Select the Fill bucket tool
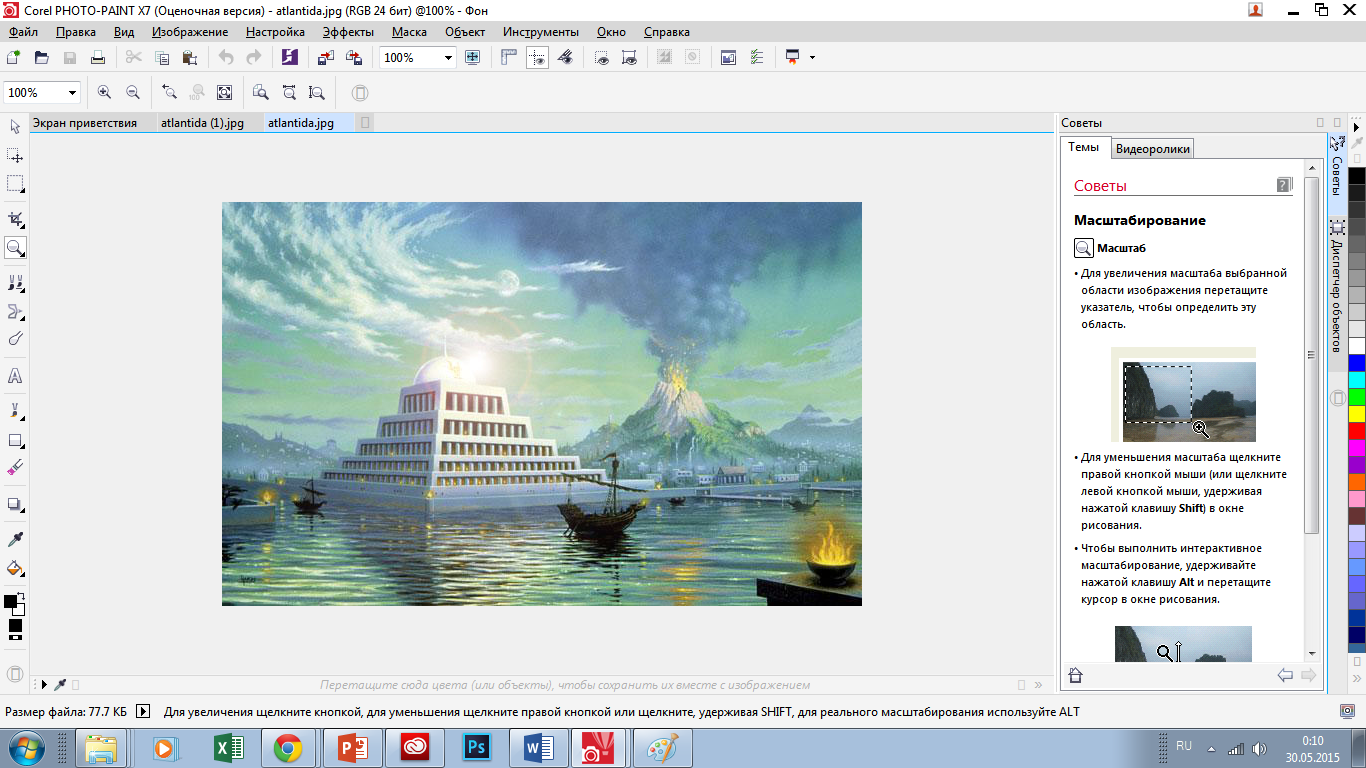Screen dimensions: 1366x768 [15, 568]
